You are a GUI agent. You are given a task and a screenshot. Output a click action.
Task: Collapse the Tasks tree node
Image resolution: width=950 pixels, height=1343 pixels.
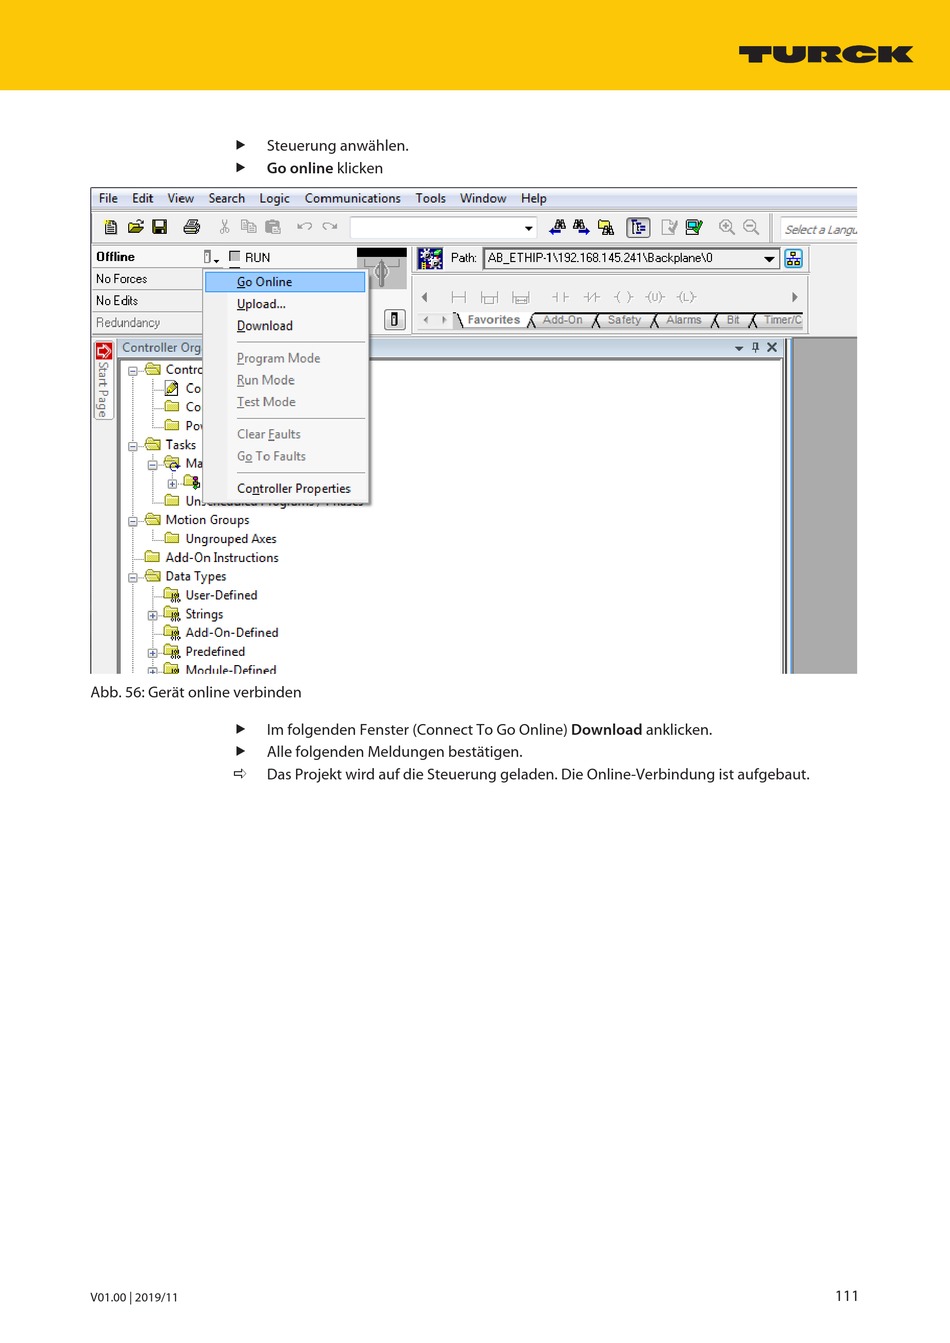tap(133, 446)
